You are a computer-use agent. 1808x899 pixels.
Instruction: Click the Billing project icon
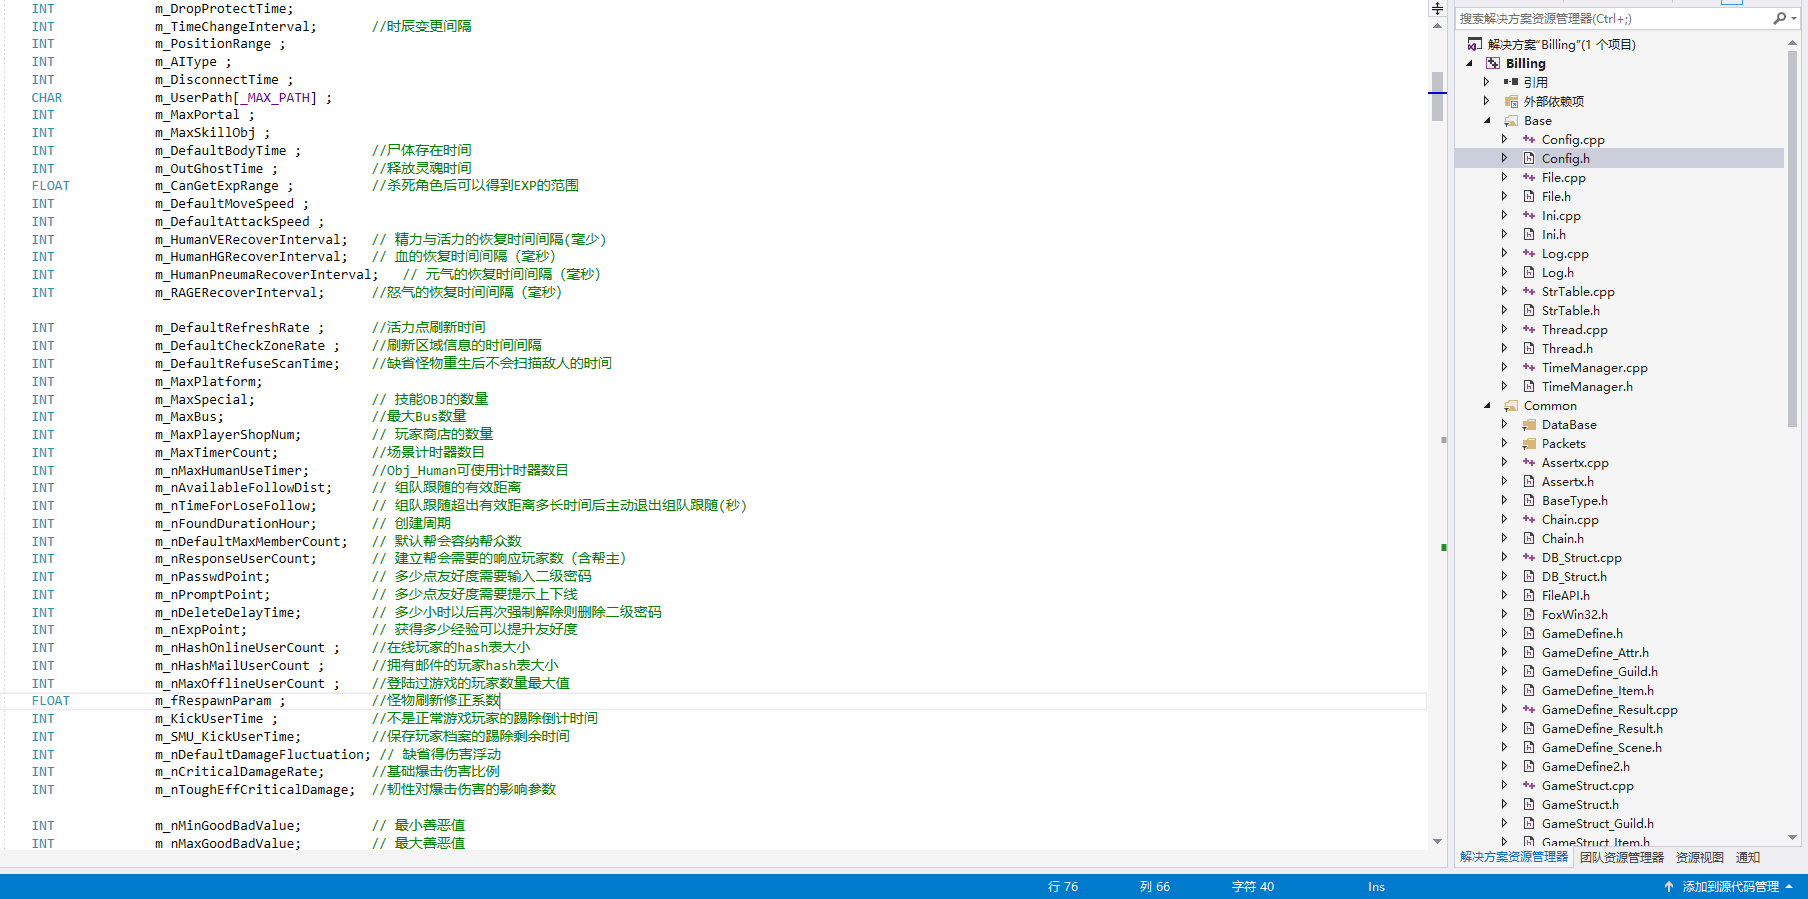[1493, 63]
